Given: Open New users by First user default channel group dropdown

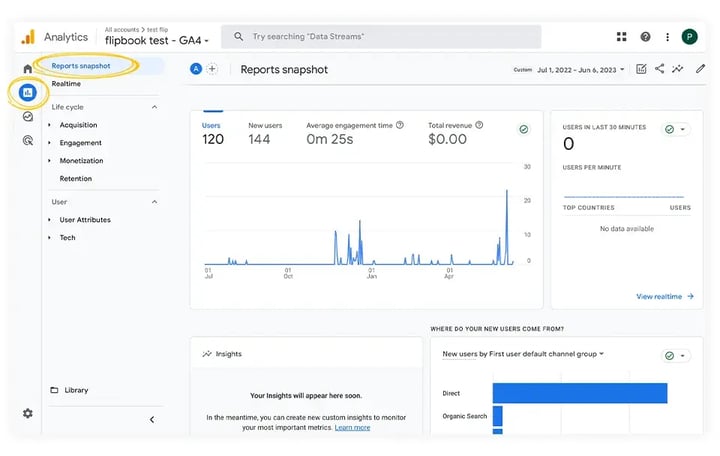Looking at the screenshot, I should pyautogui.click(x=523, y=354).
